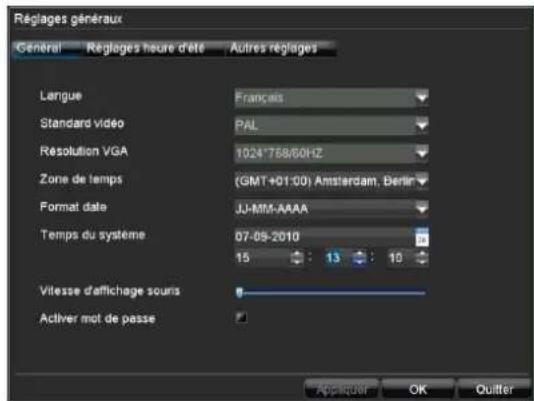
Task: Toggle the Activer mot de passe checkbox
Action: [241, 318]
